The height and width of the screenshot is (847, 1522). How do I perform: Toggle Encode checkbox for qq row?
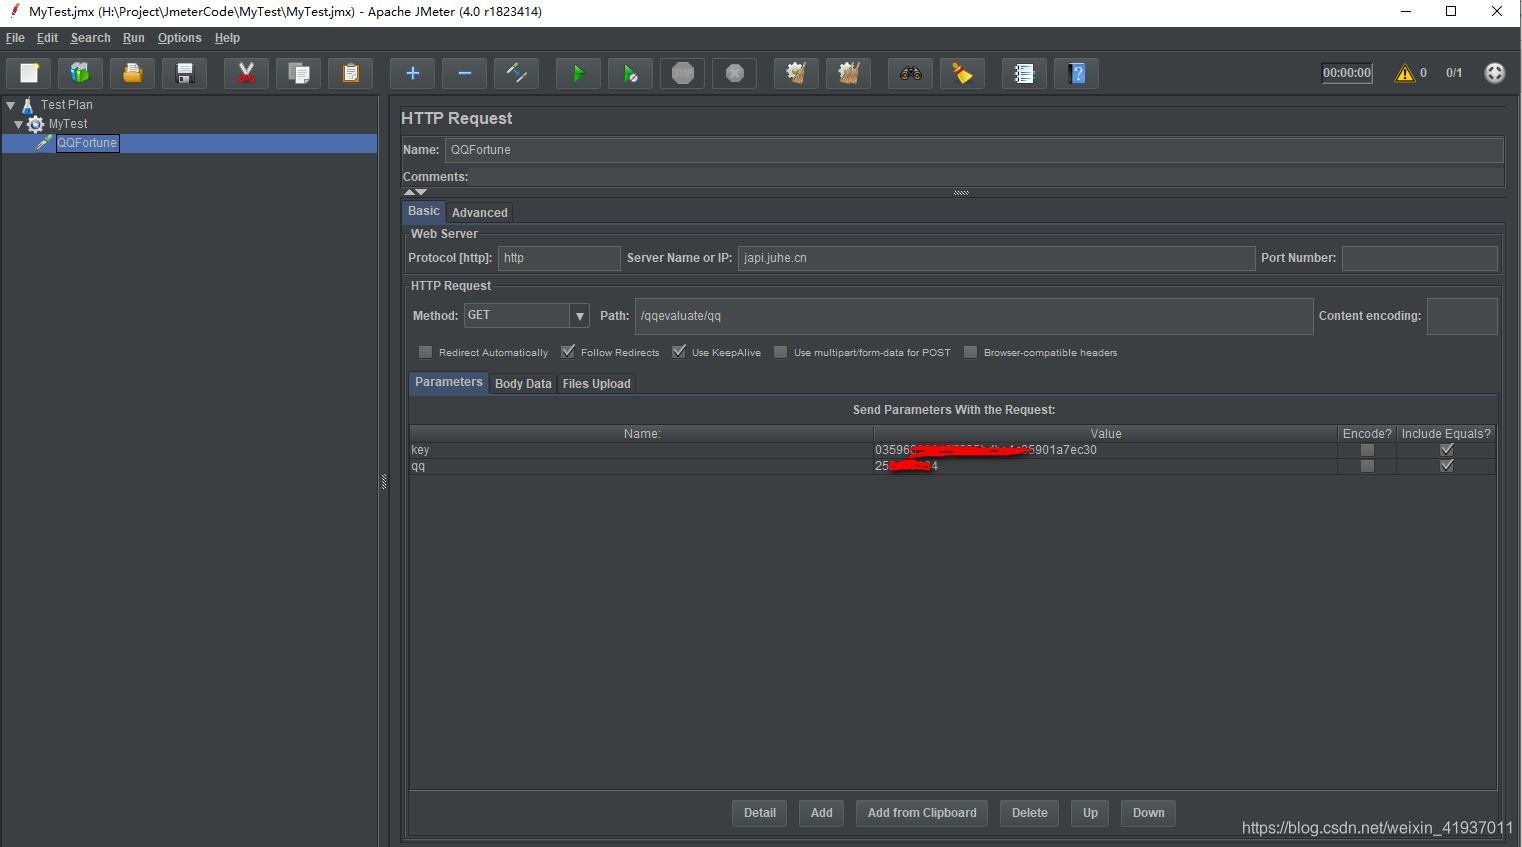[1367, 466]
